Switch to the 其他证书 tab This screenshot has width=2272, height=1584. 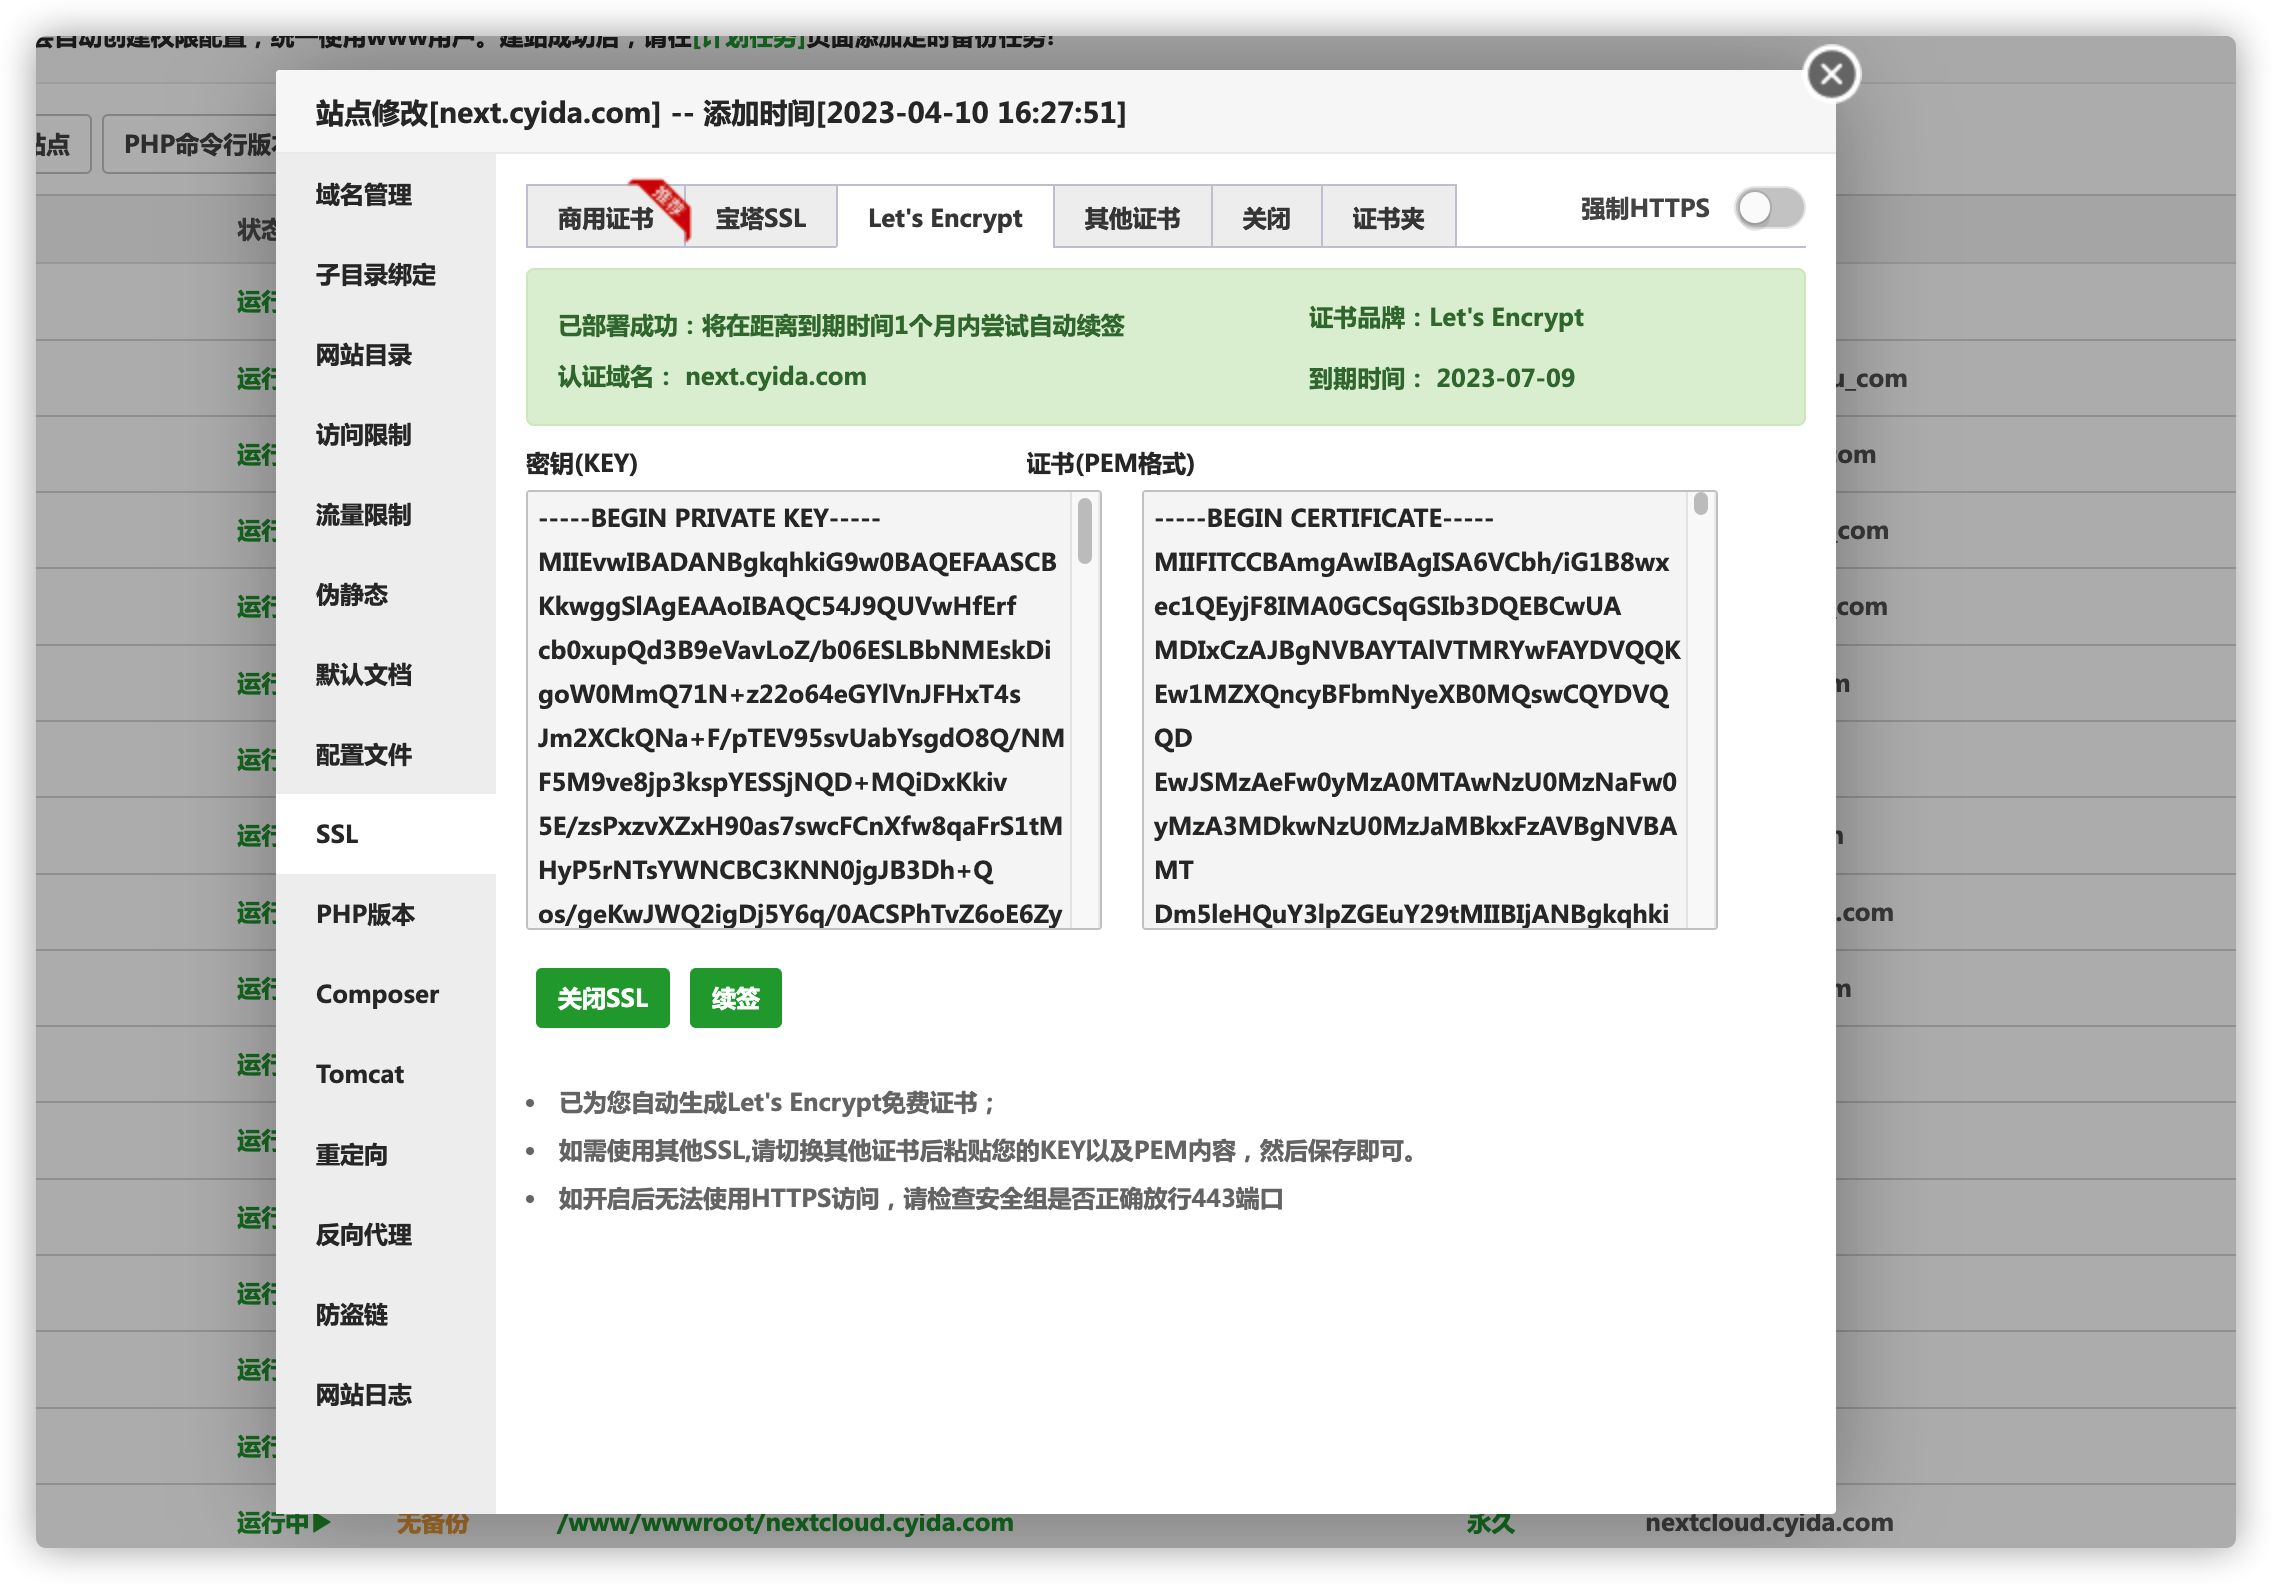[1132, 218]
